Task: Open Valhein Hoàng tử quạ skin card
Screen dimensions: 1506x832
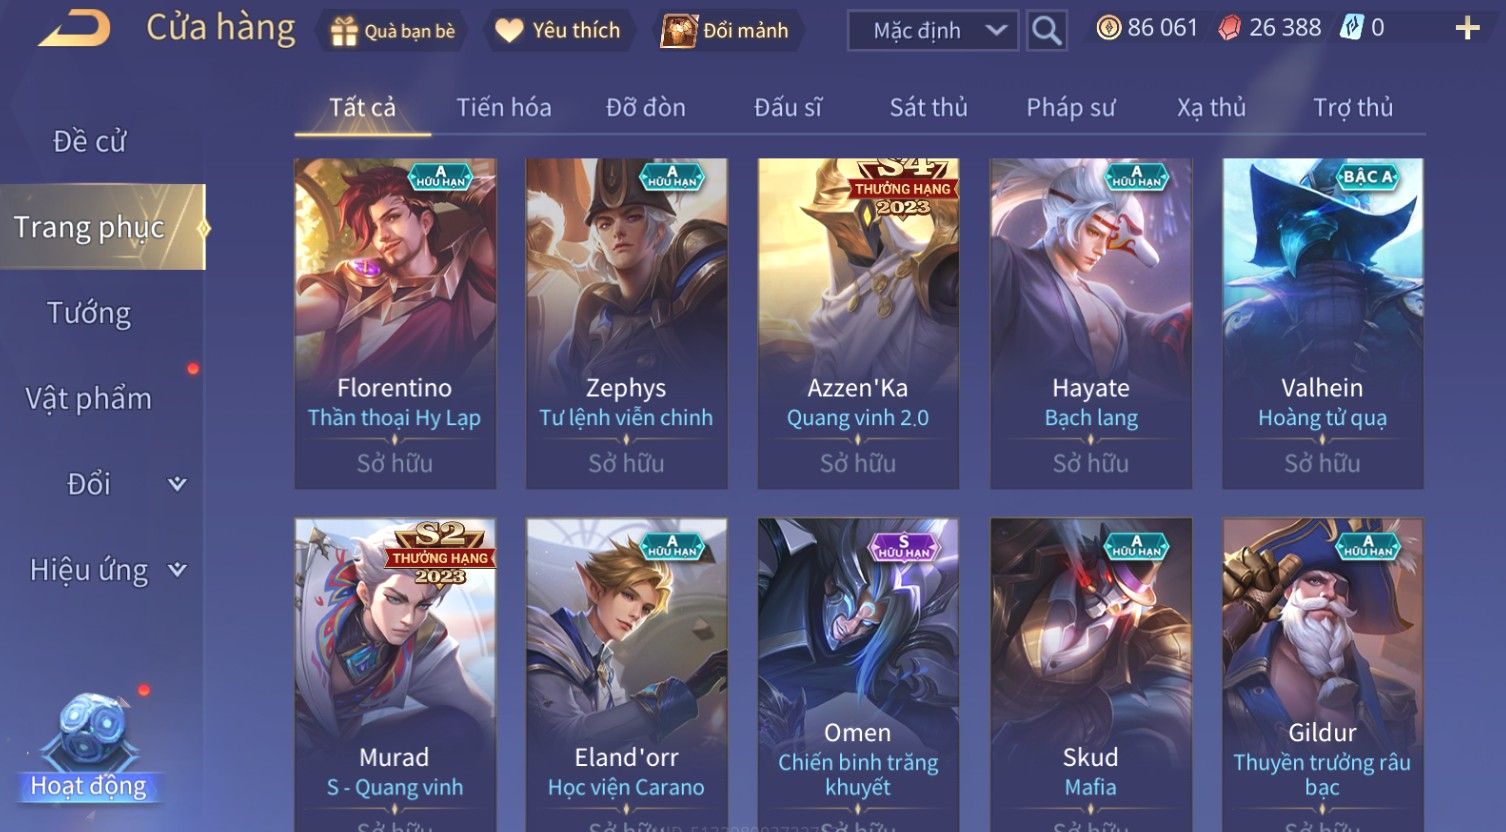Action: [1322, 323]
